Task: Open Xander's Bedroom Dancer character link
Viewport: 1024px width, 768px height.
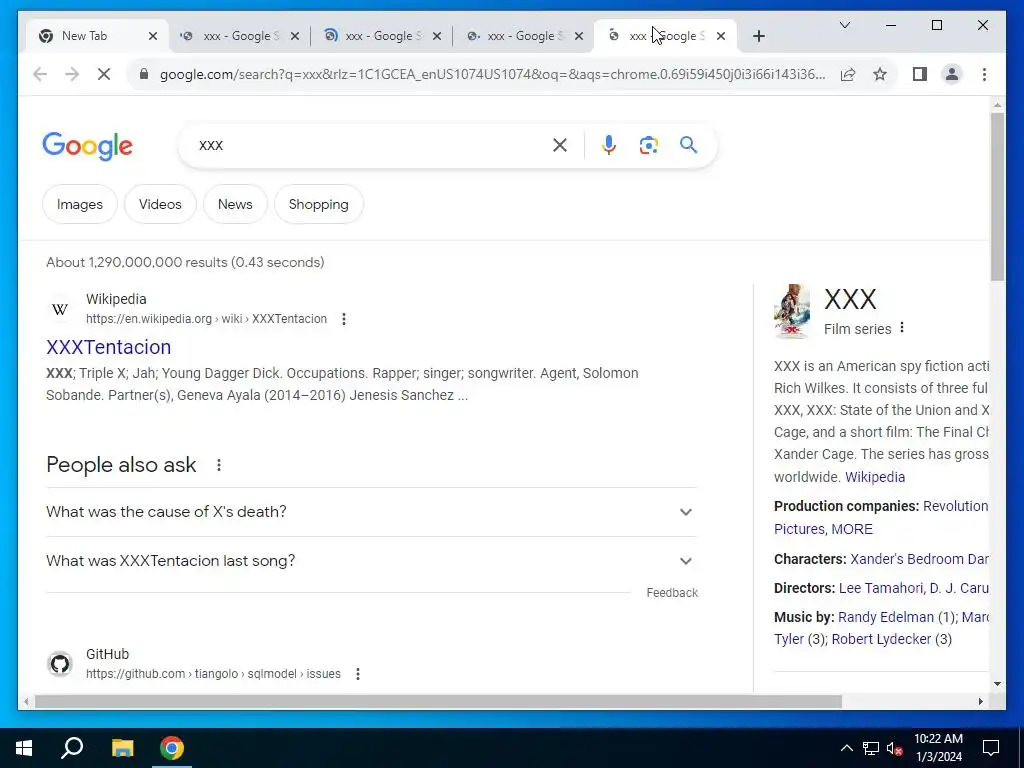Action: click(919, 560)
